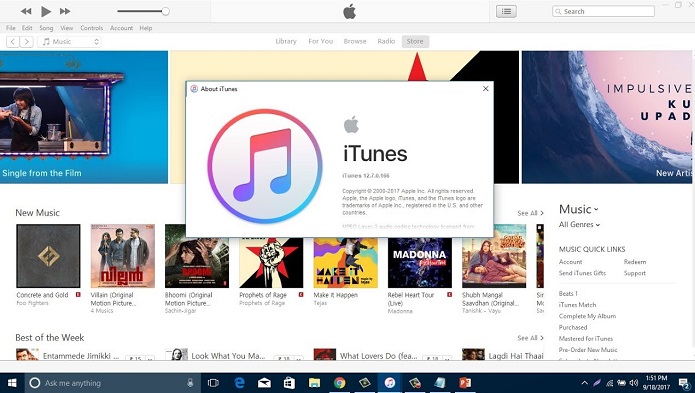Open the Mail app from taskbar

(264, 383)
